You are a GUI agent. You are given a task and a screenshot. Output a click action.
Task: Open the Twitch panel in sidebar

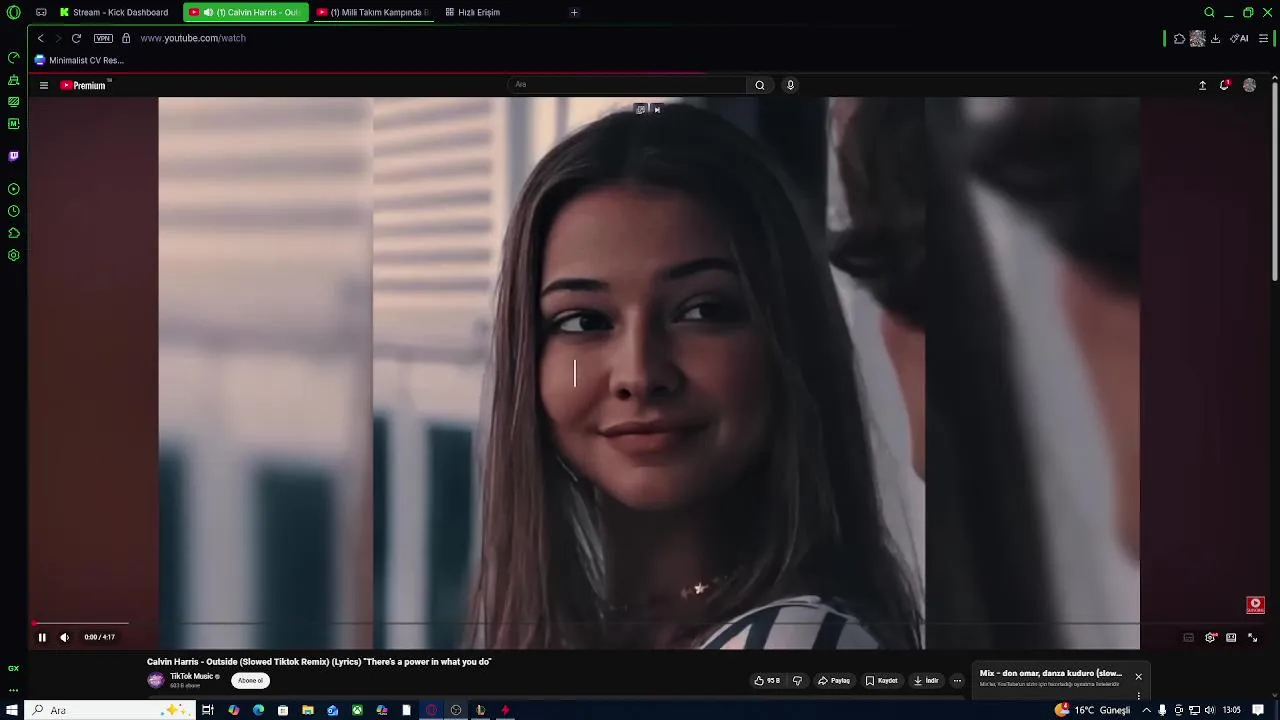(13, 156)
